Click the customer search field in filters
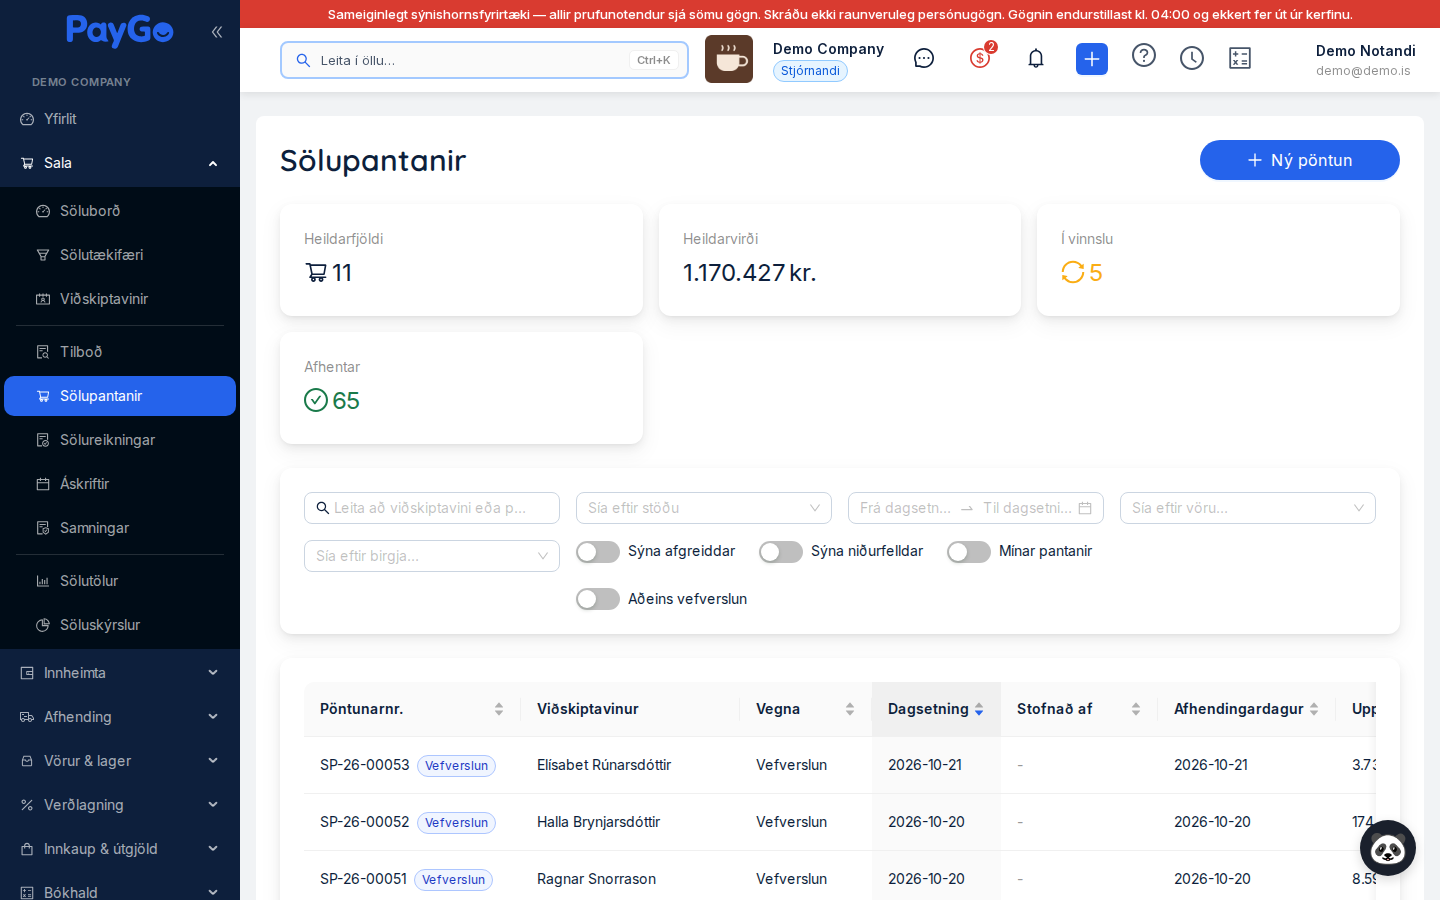Screen dimensions: 1440x900 click(x=432, y=508)
